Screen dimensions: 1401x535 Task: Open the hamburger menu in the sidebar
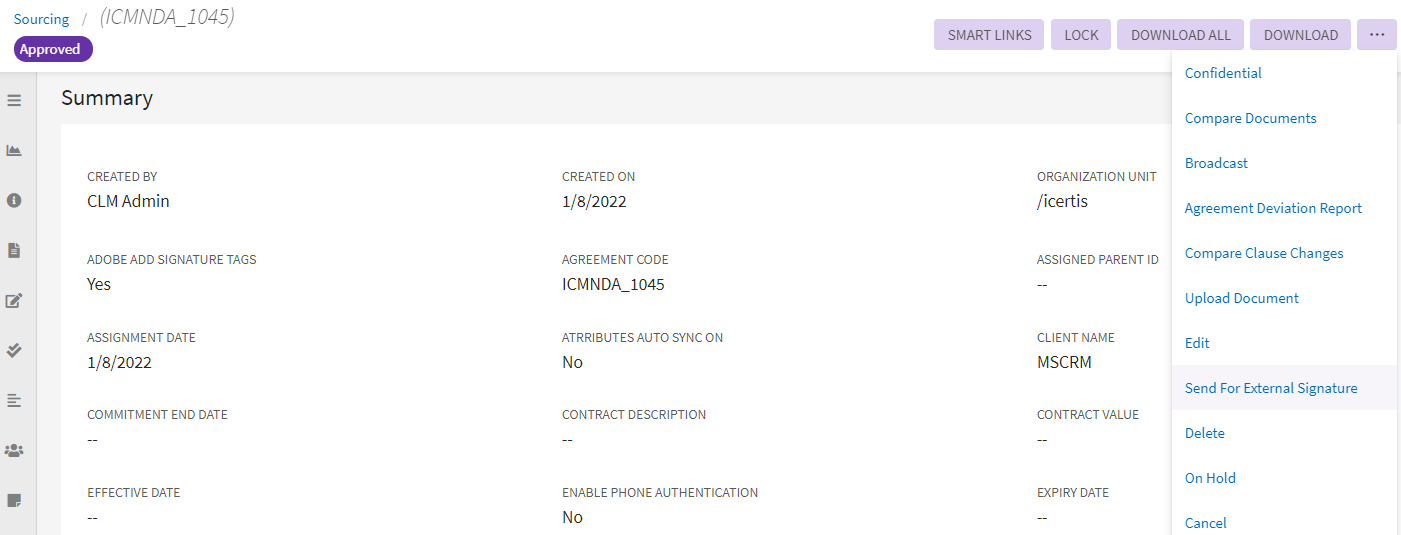pyautogui.click(x=14, y=101)
